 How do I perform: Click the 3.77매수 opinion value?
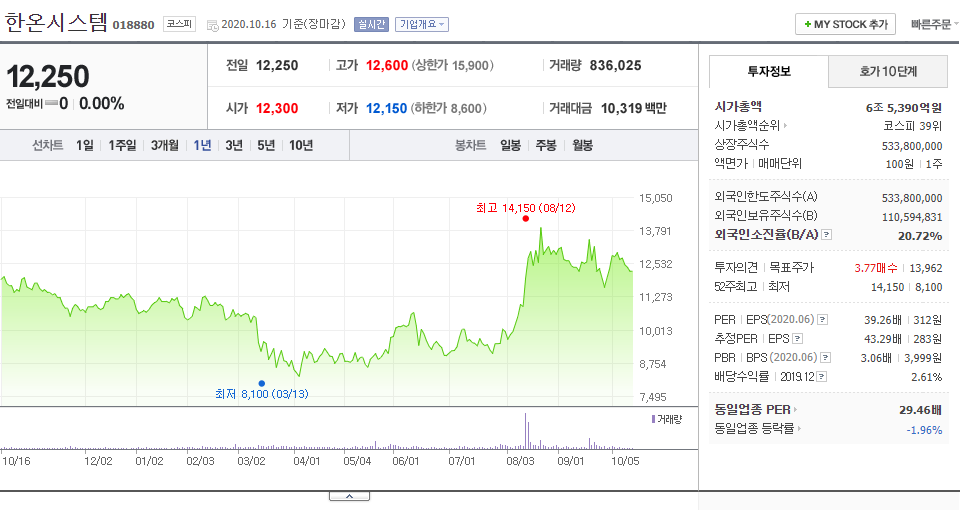(x=876, y=268)
